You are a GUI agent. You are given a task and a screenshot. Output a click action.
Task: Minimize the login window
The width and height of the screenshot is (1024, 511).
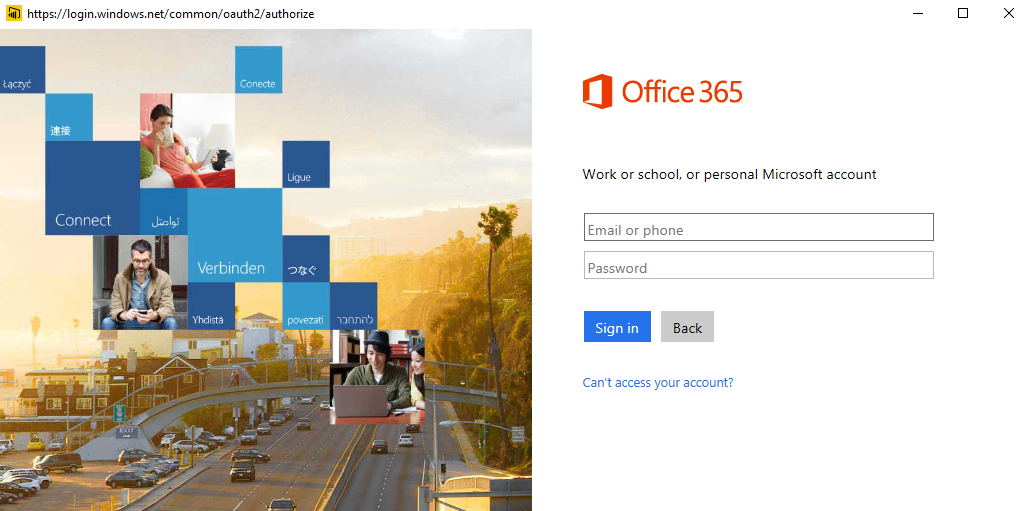[x=918, y=13]
